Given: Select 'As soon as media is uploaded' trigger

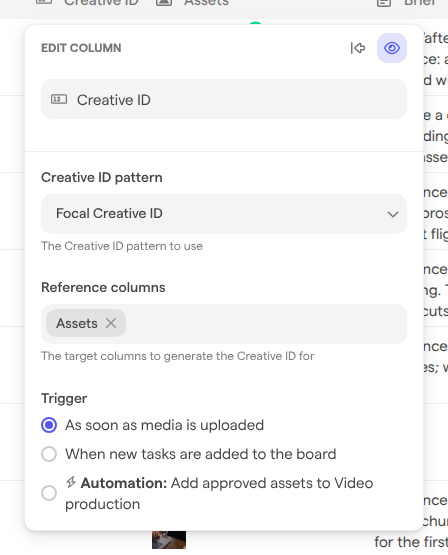Looking at the screenshot, I should 49,425.
